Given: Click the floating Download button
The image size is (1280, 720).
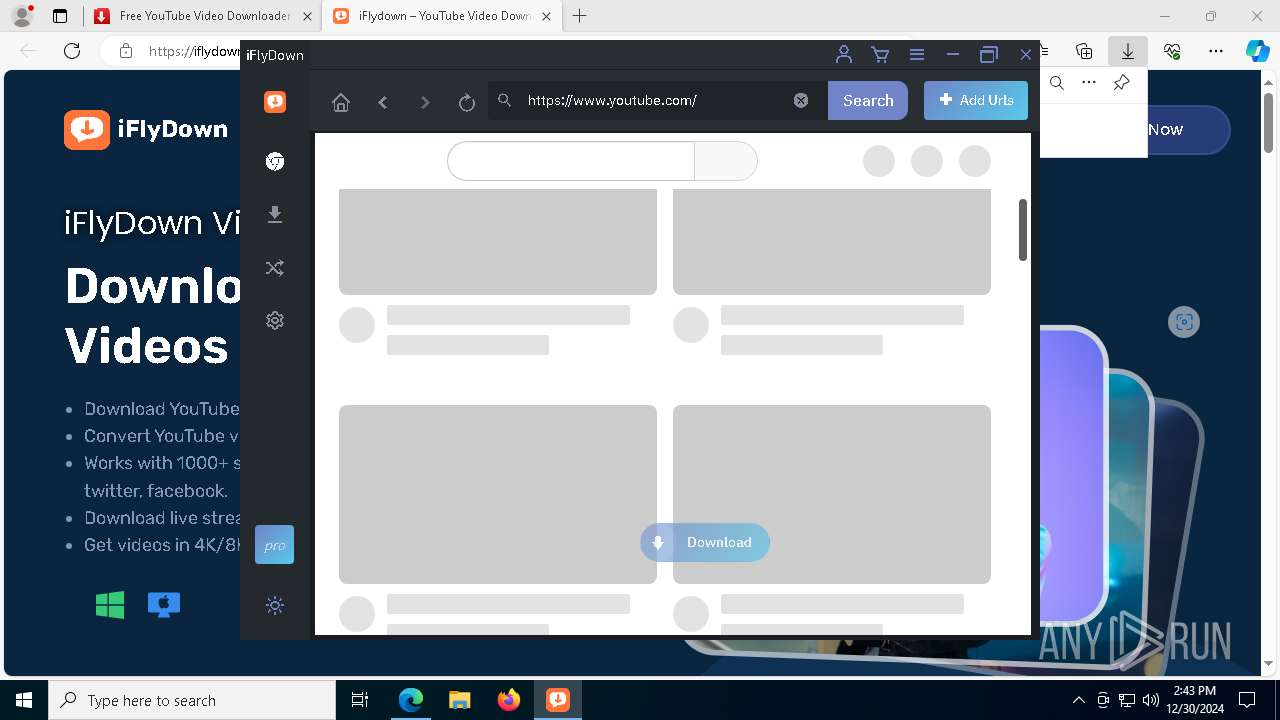Looking at the screenshot, I should pyautogui.click(x=705, y=542).
